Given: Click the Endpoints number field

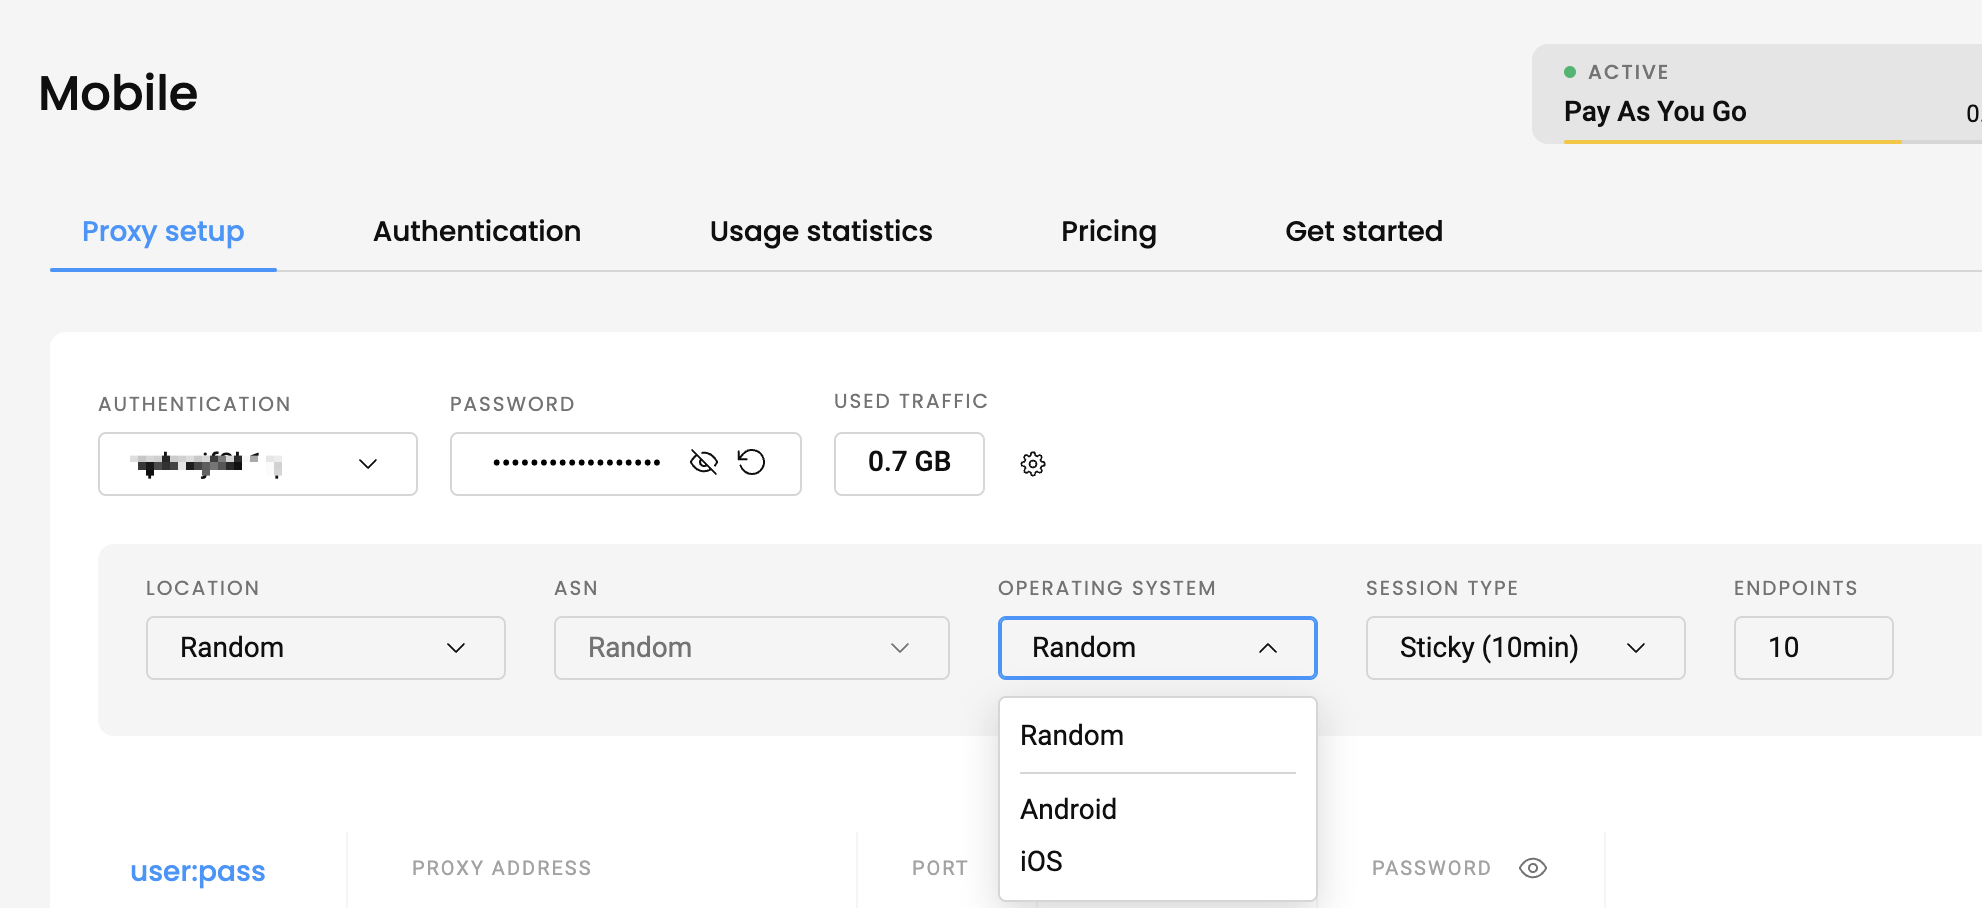Looking at the screenshot, I should [1814, 648].
